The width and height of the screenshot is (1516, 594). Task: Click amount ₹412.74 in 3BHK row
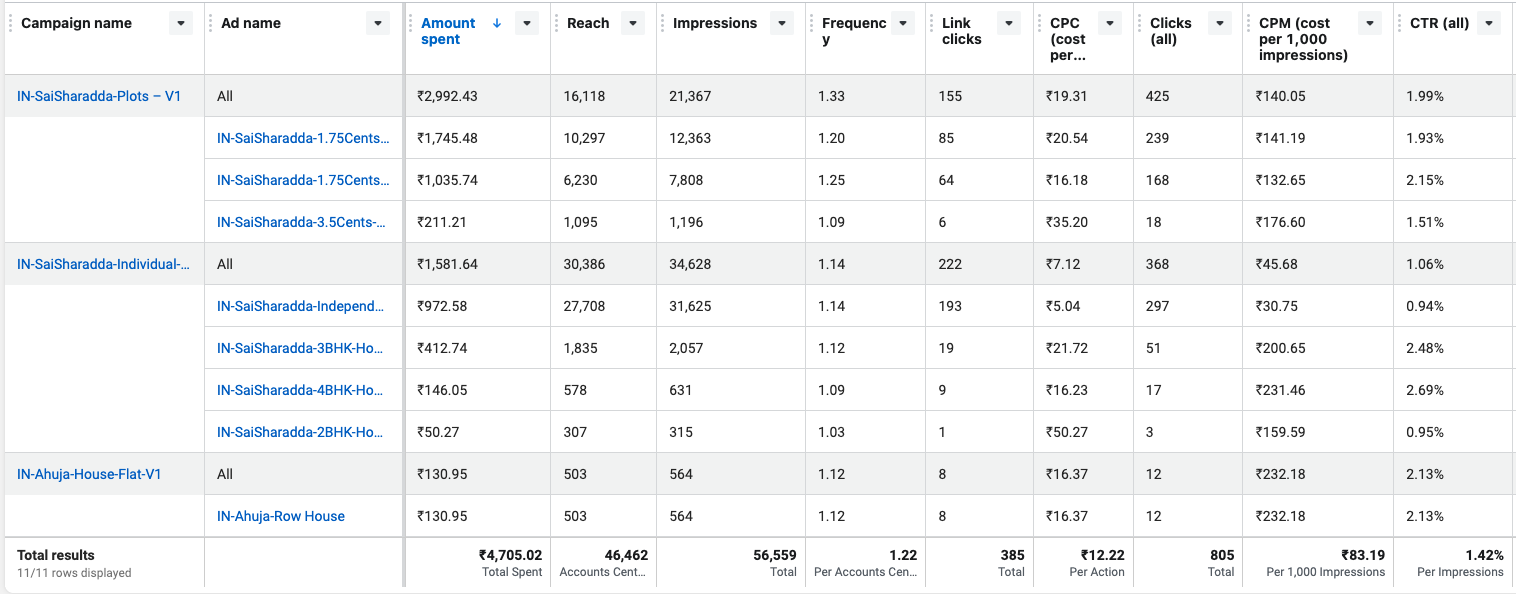click(442, 348)
